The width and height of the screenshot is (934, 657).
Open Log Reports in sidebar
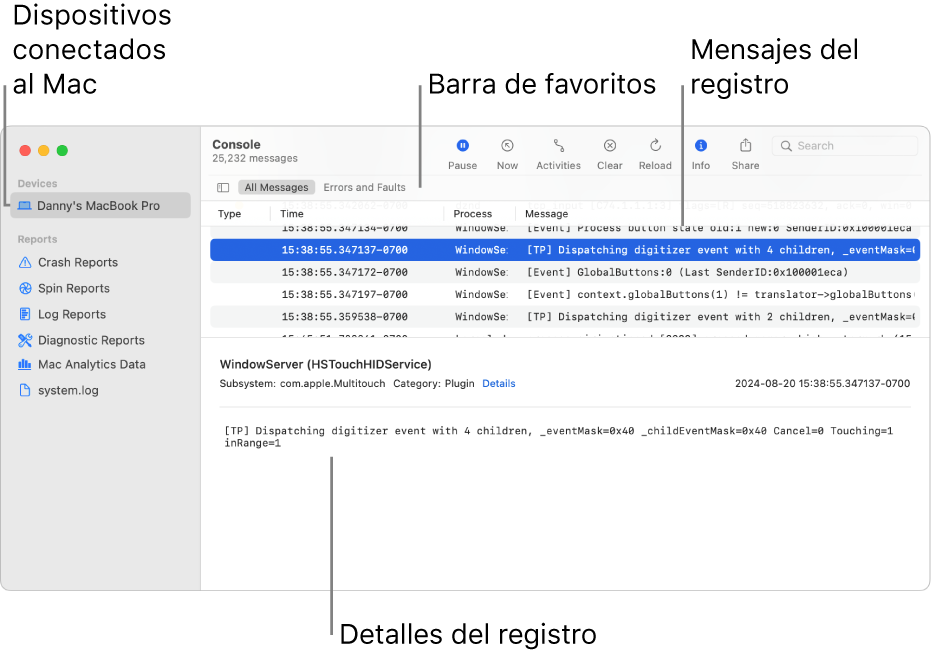tap(72, 315)
